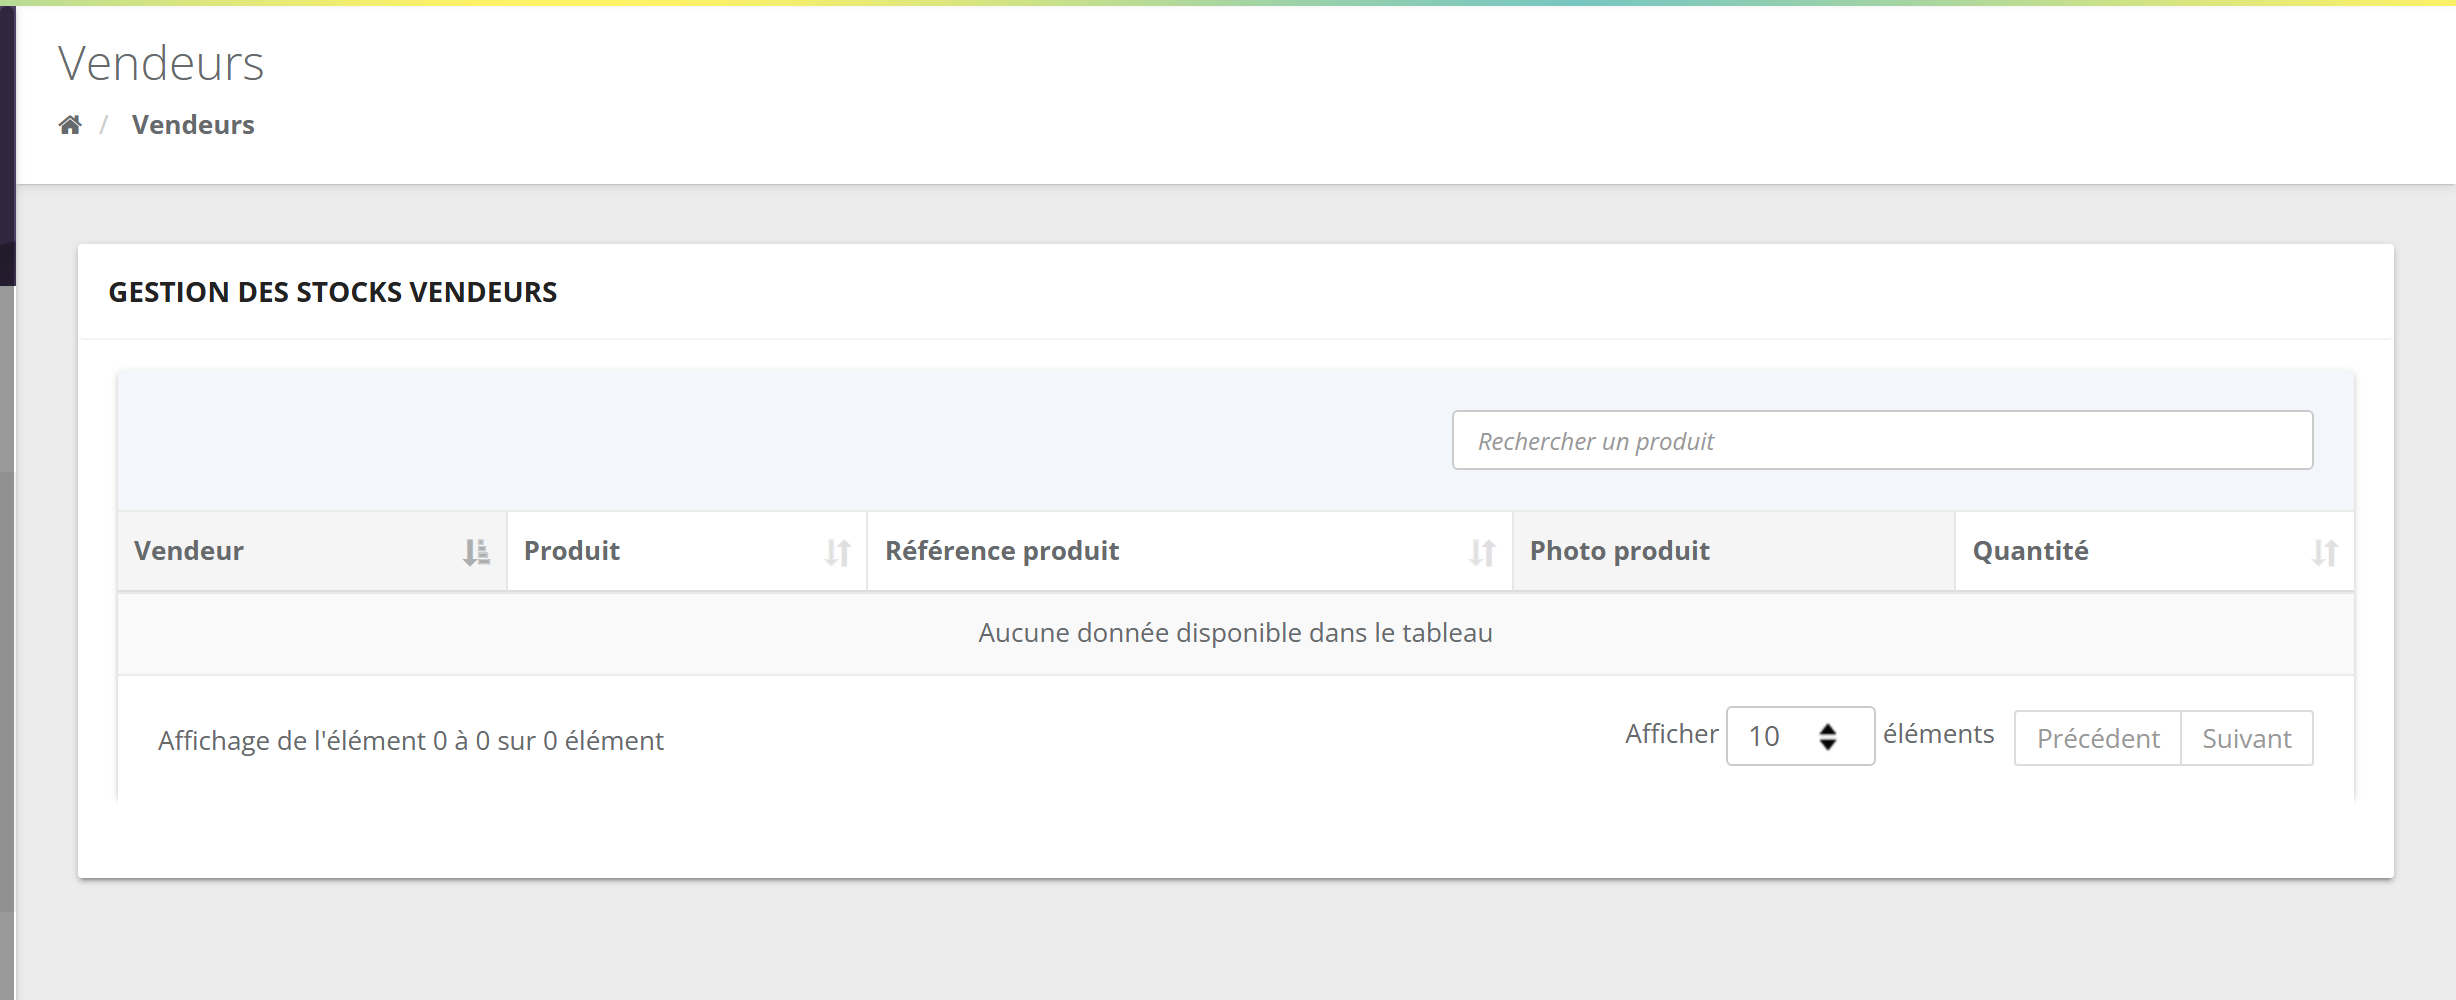Click the Produit column header label
Image resolution: width=2456 pixels, height=1000 pixels.
[x=572, y=551]
